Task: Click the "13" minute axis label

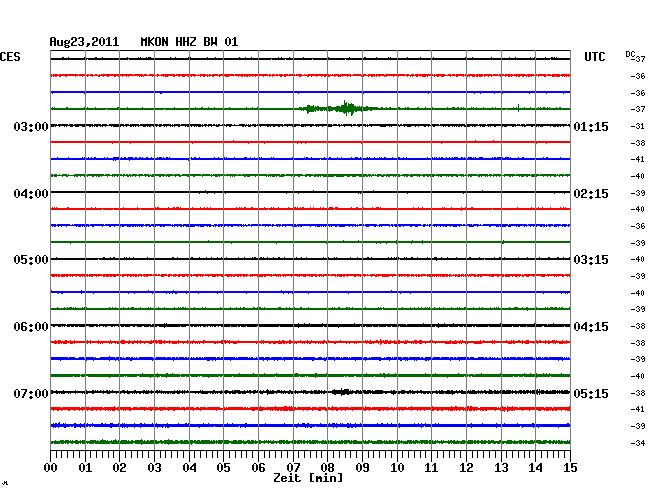Action: coord(501,468)
